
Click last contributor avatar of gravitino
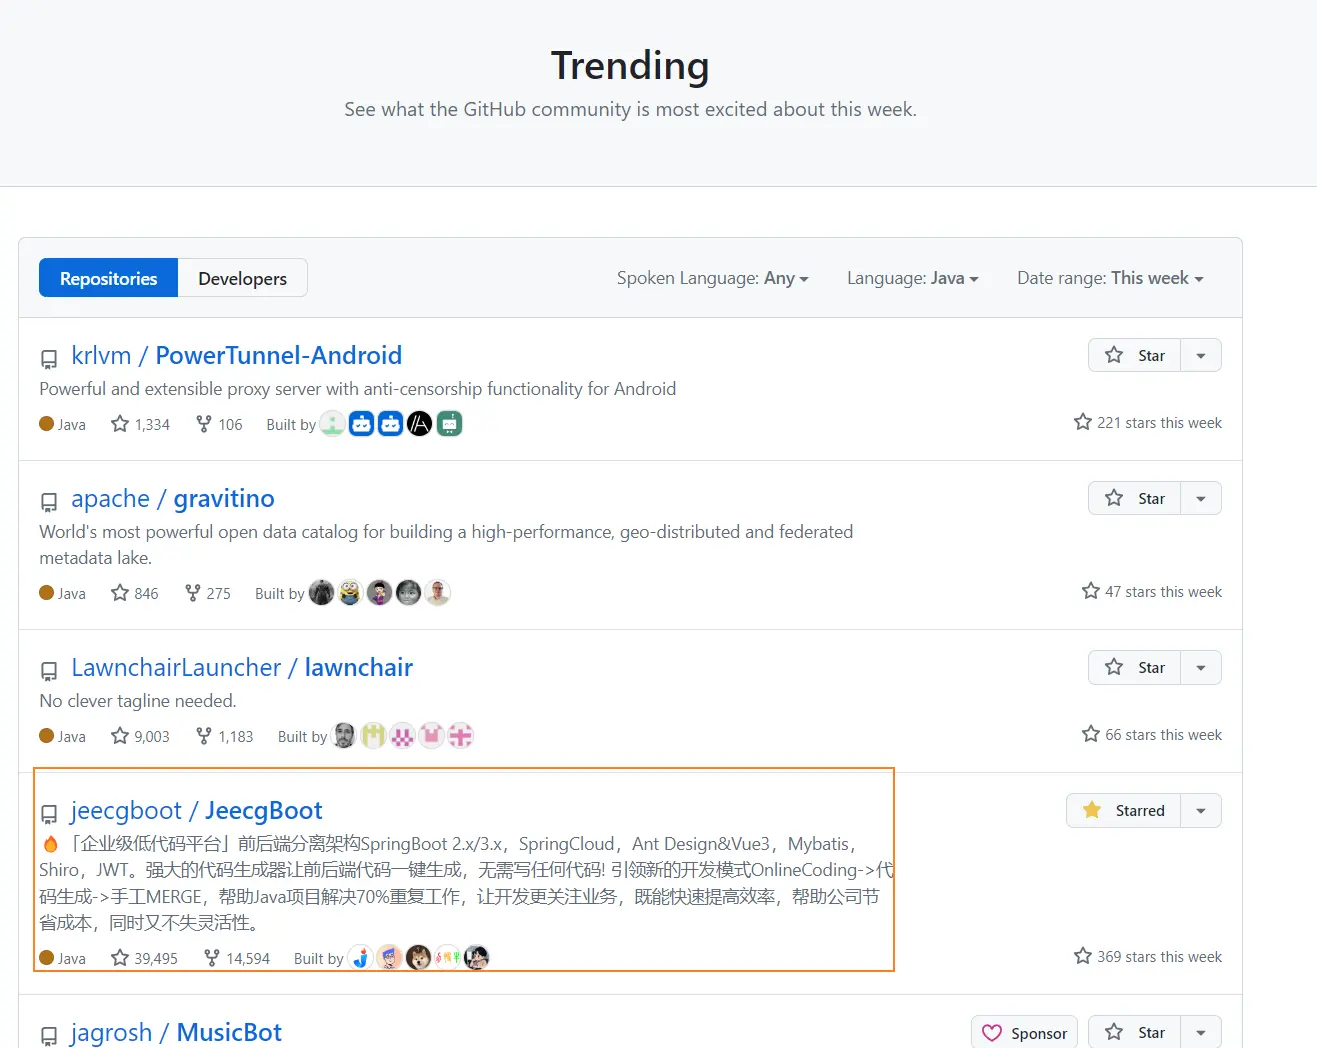(x=437, y=593)
